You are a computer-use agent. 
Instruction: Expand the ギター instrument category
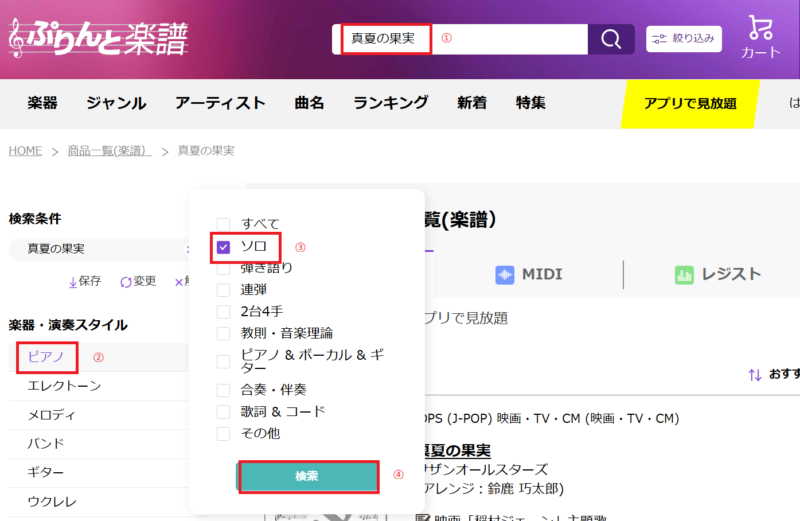[49, 472]
